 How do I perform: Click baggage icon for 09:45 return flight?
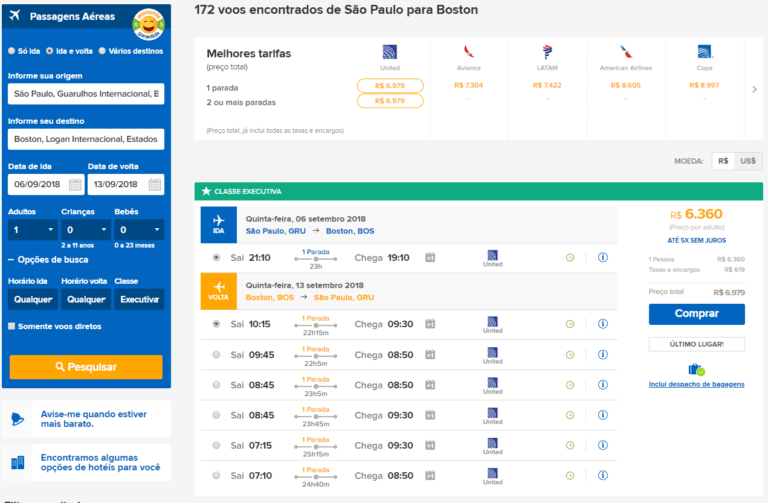[430, 354]
